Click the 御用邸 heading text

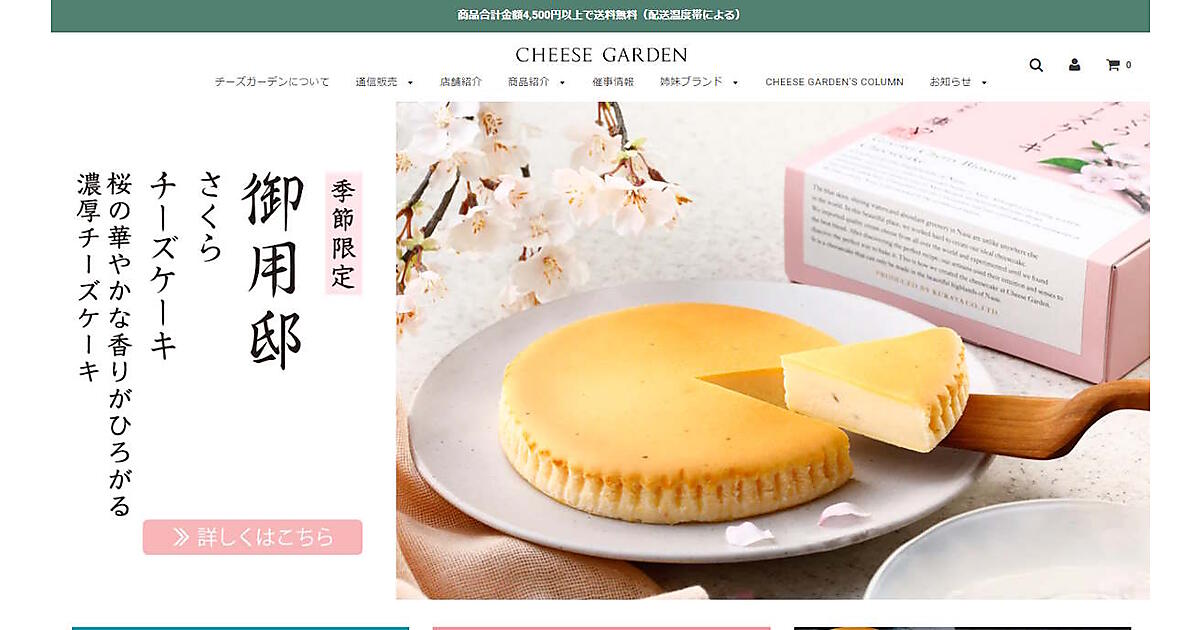coord(272,272)
